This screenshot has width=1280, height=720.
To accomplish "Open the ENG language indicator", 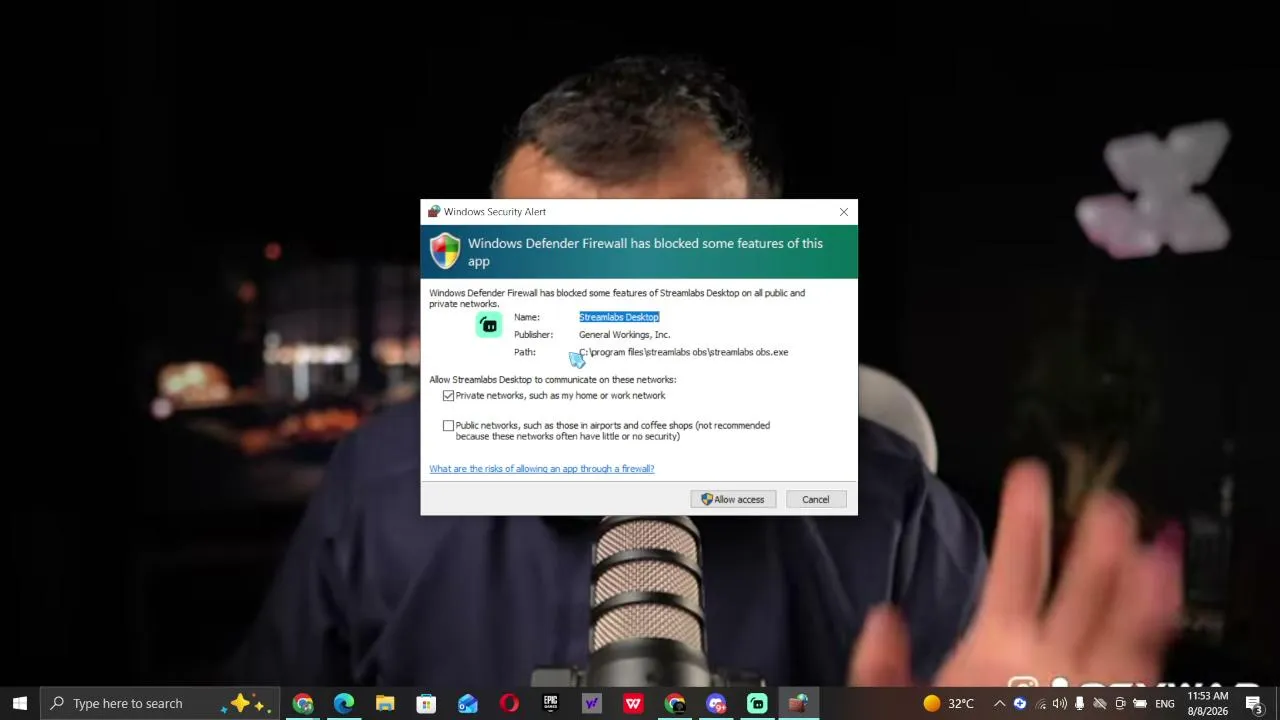I will 1165,703.
